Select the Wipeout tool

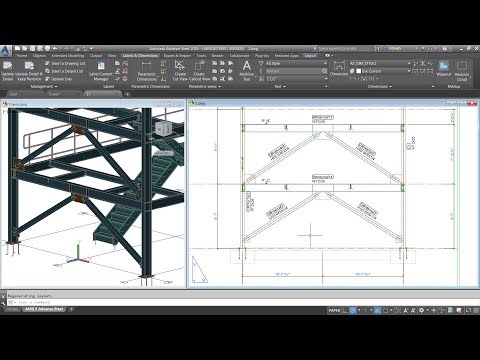click(443, 69)
